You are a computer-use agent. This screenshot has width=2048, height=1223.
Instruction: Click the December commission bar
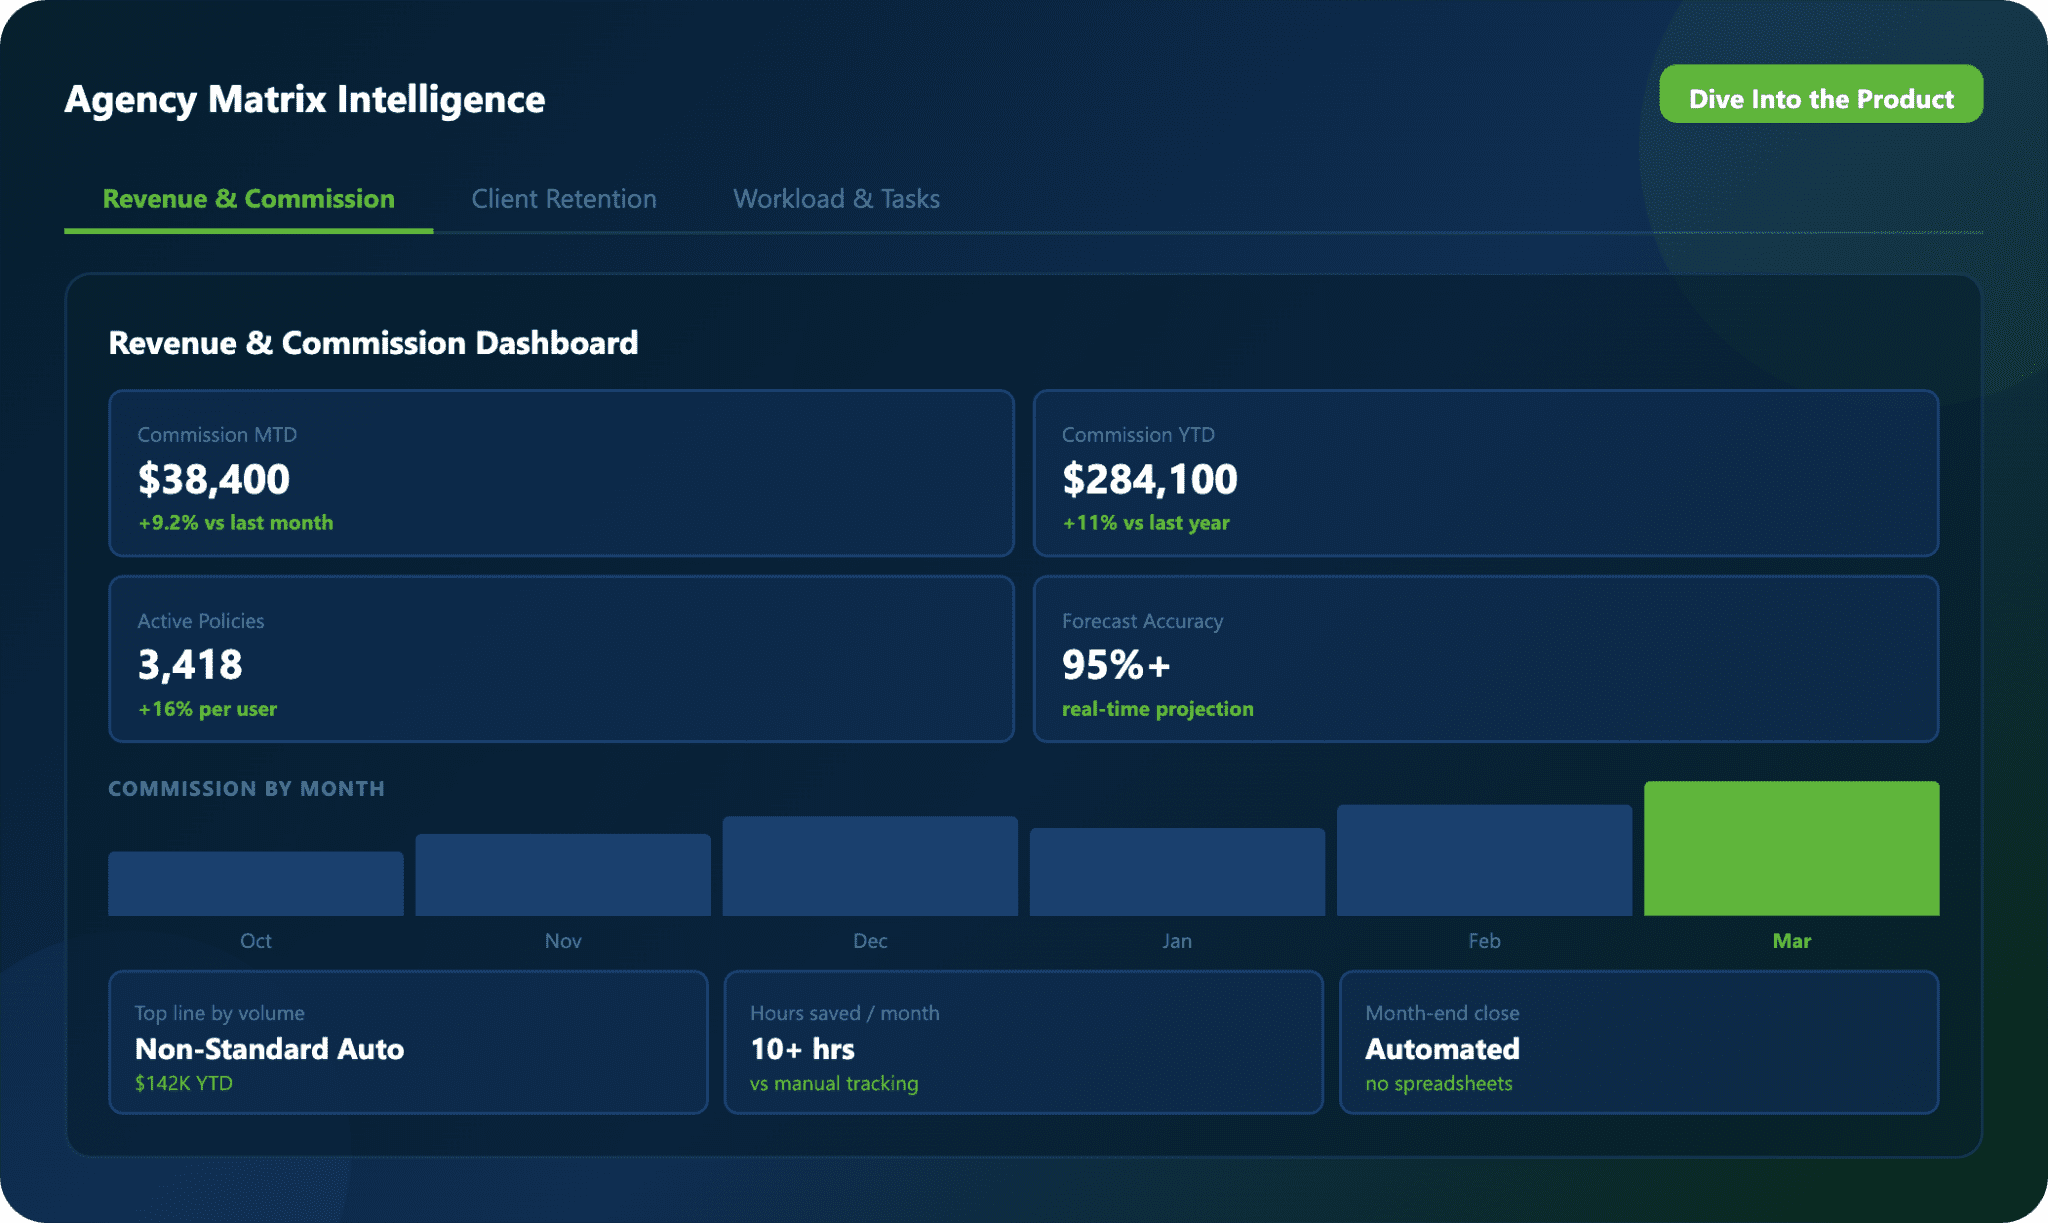click(x=870, y=866)
